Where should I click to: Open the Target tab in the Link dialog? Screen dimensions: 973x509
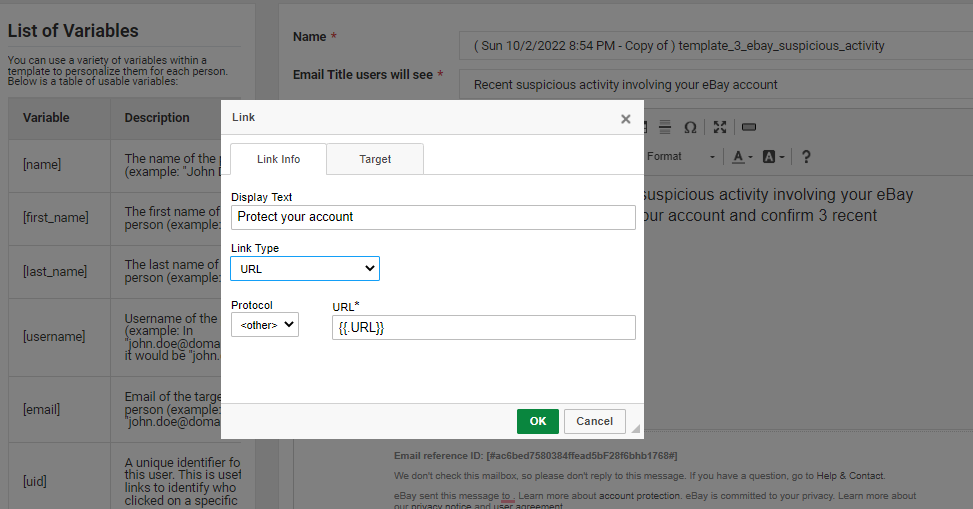tap(375, 159)
